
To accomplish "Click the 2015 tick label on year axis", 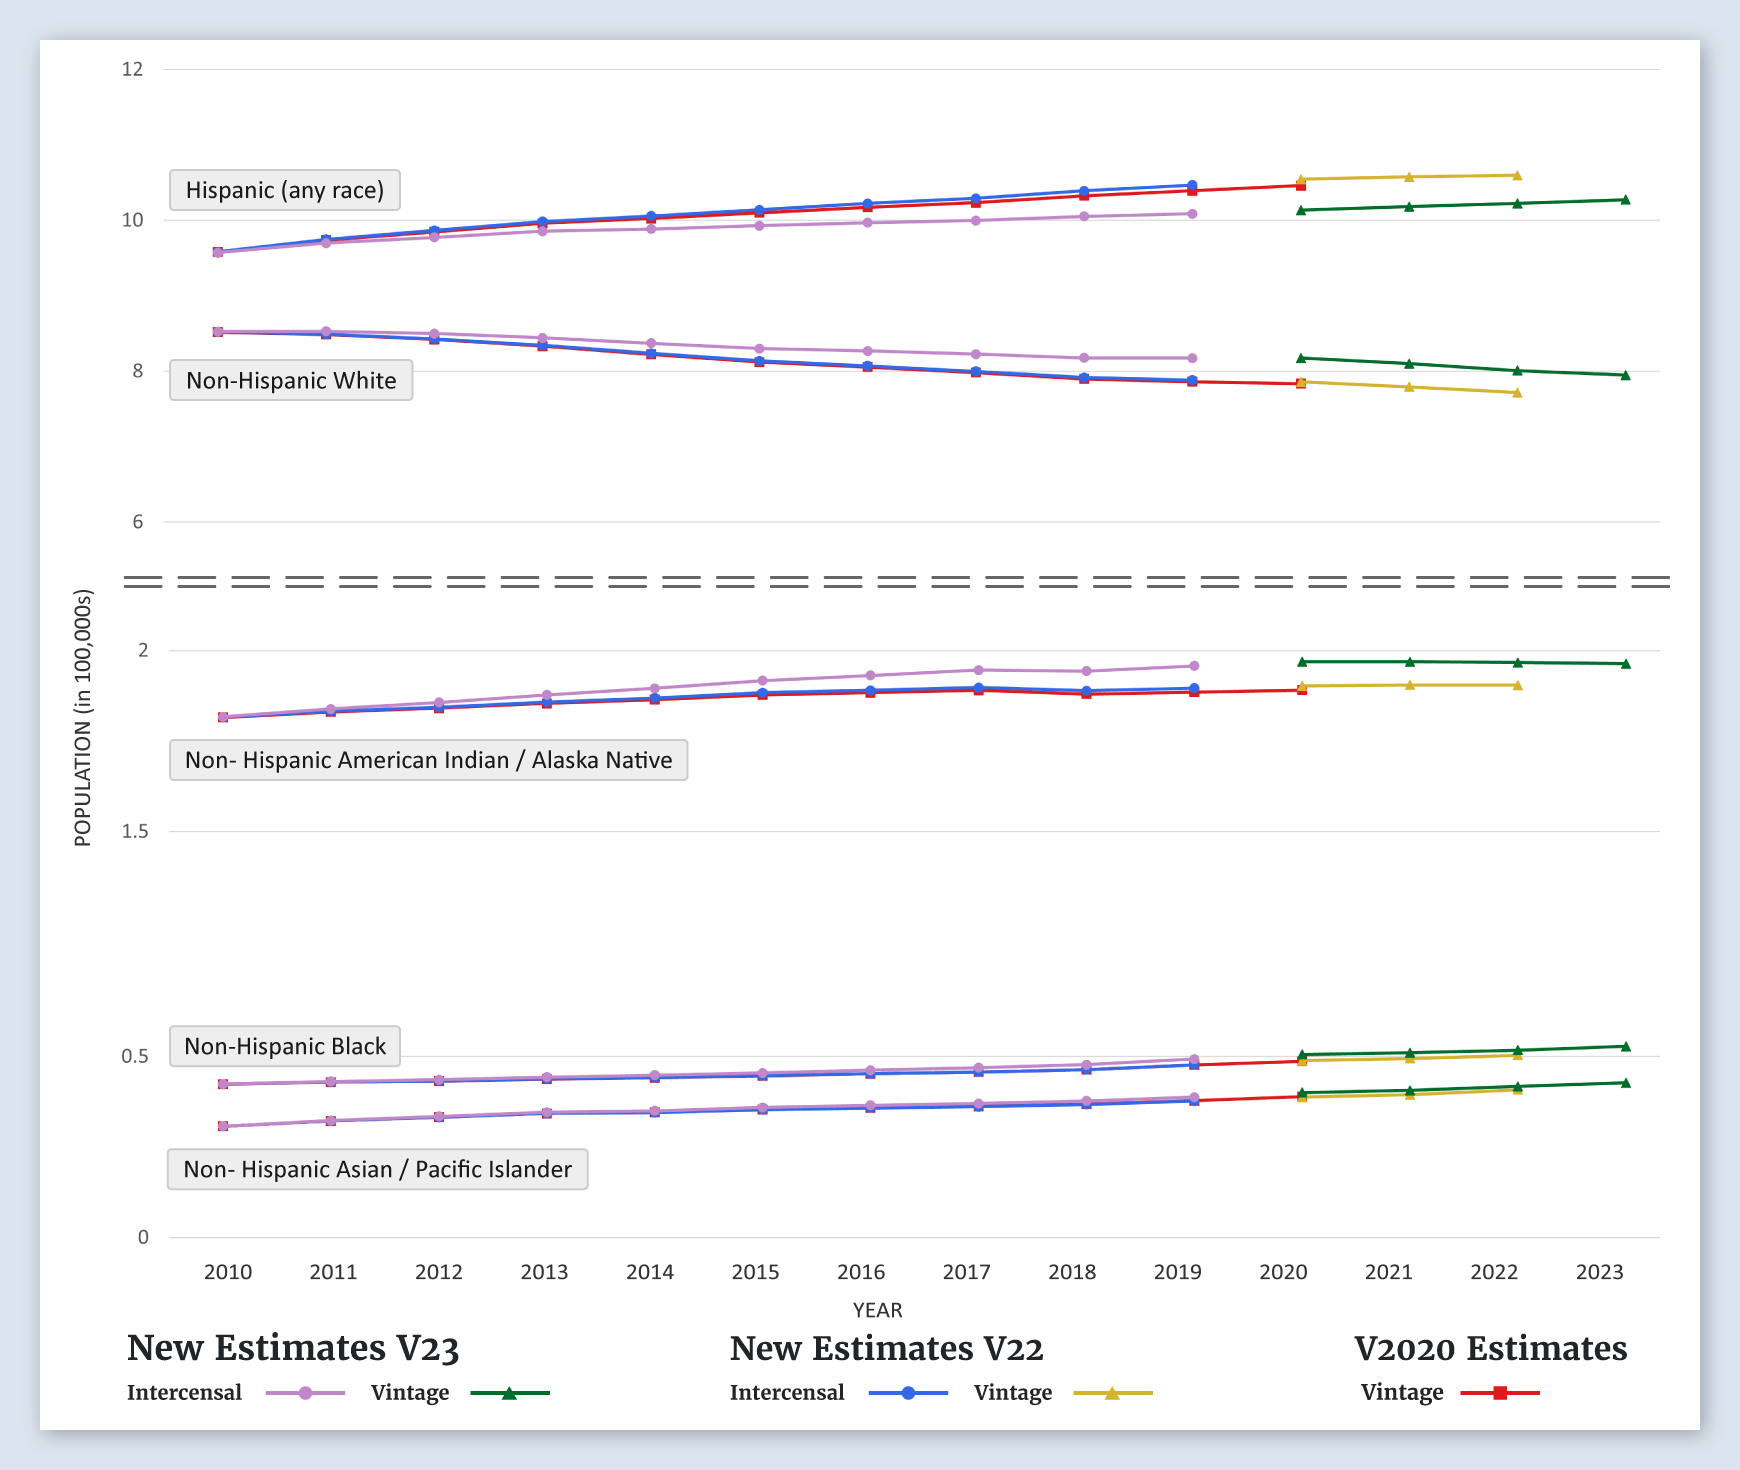I will coord(755,1272).
